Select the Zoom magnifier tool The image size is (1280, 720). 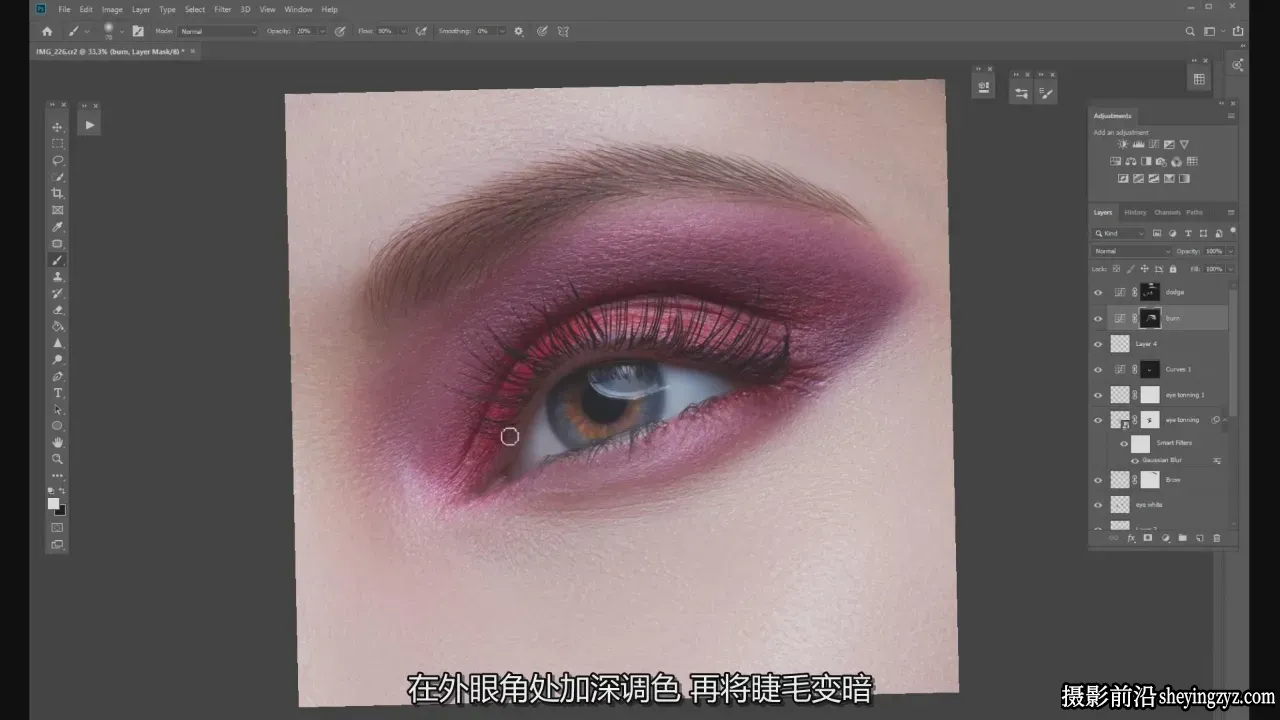click(x=57, y=459)
